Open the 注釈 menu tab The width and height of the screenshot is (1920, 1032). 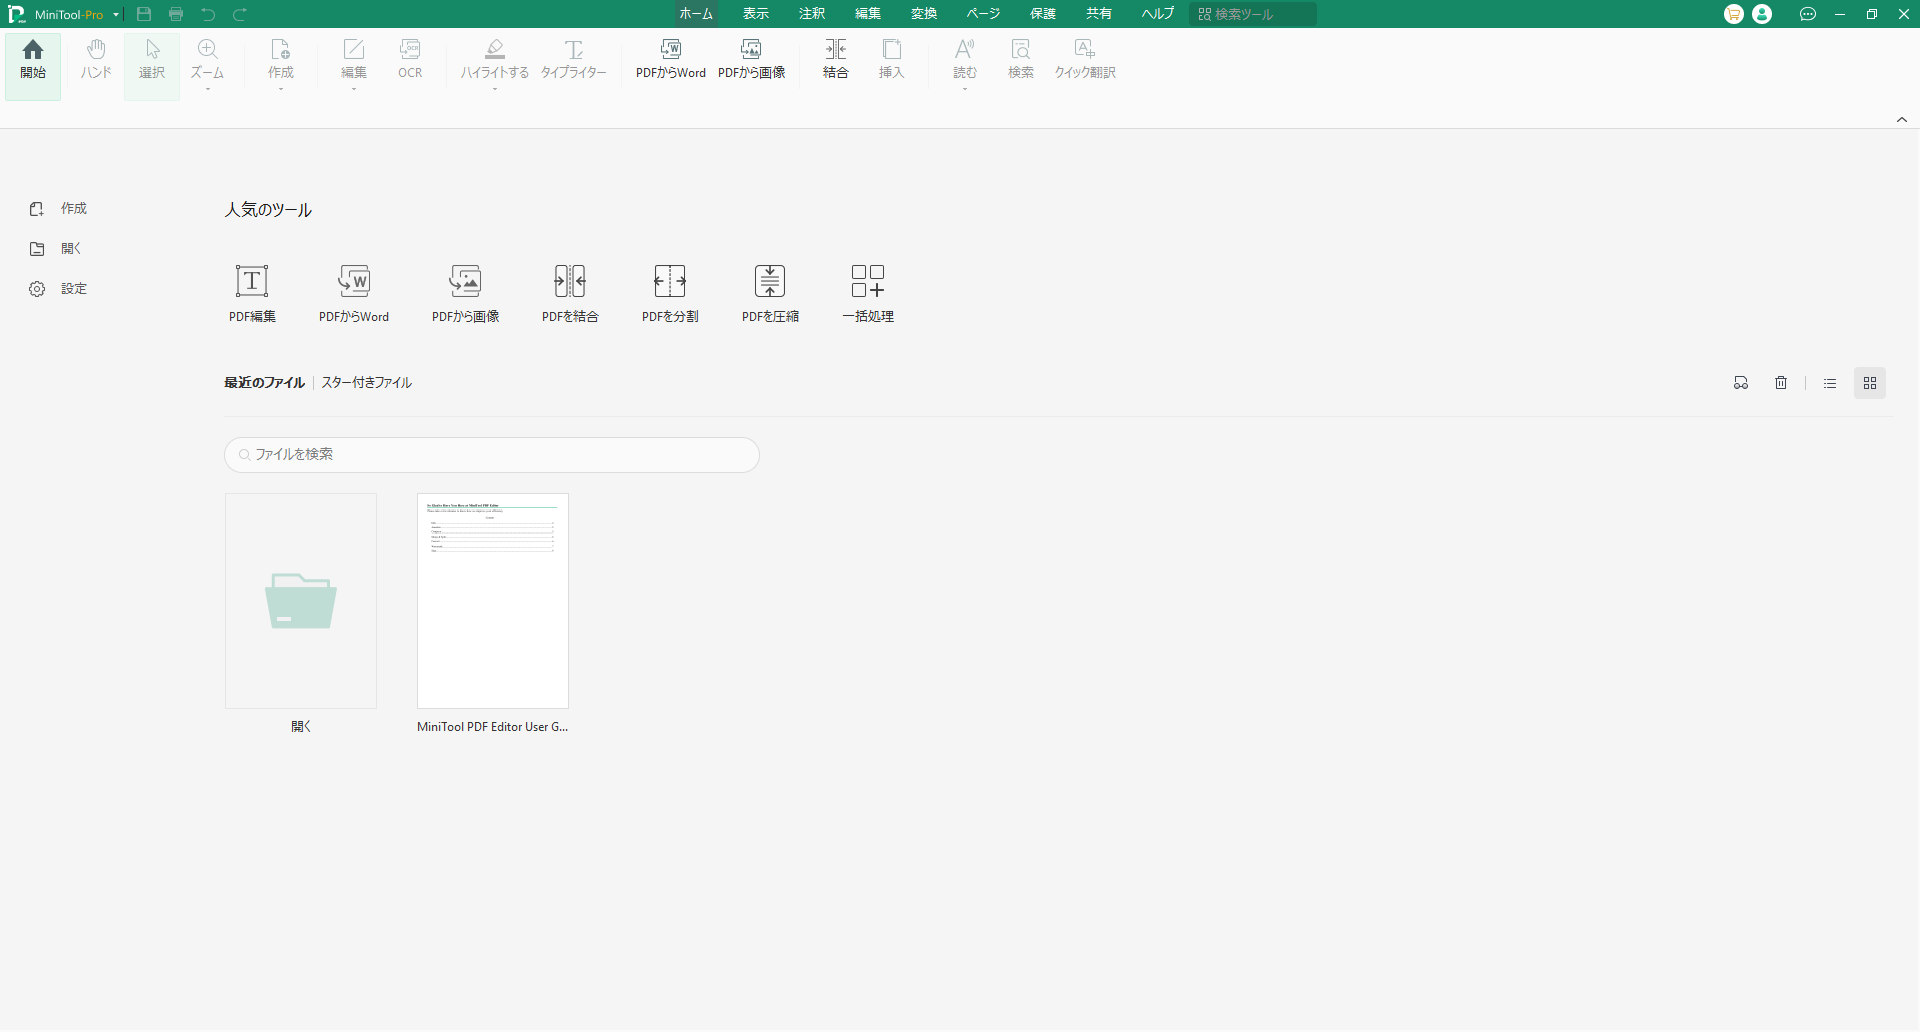coord(812,14)
